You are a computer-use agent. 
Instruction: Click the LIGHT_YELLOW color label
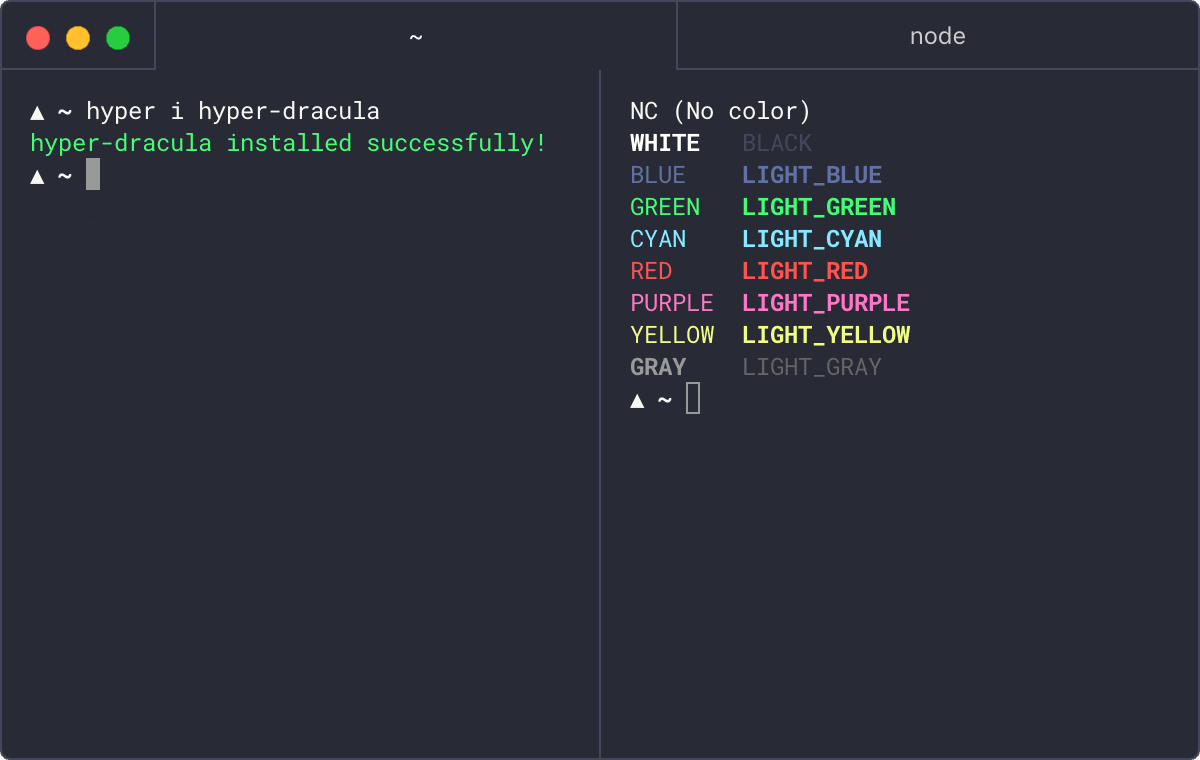click(x=825, y=335)
